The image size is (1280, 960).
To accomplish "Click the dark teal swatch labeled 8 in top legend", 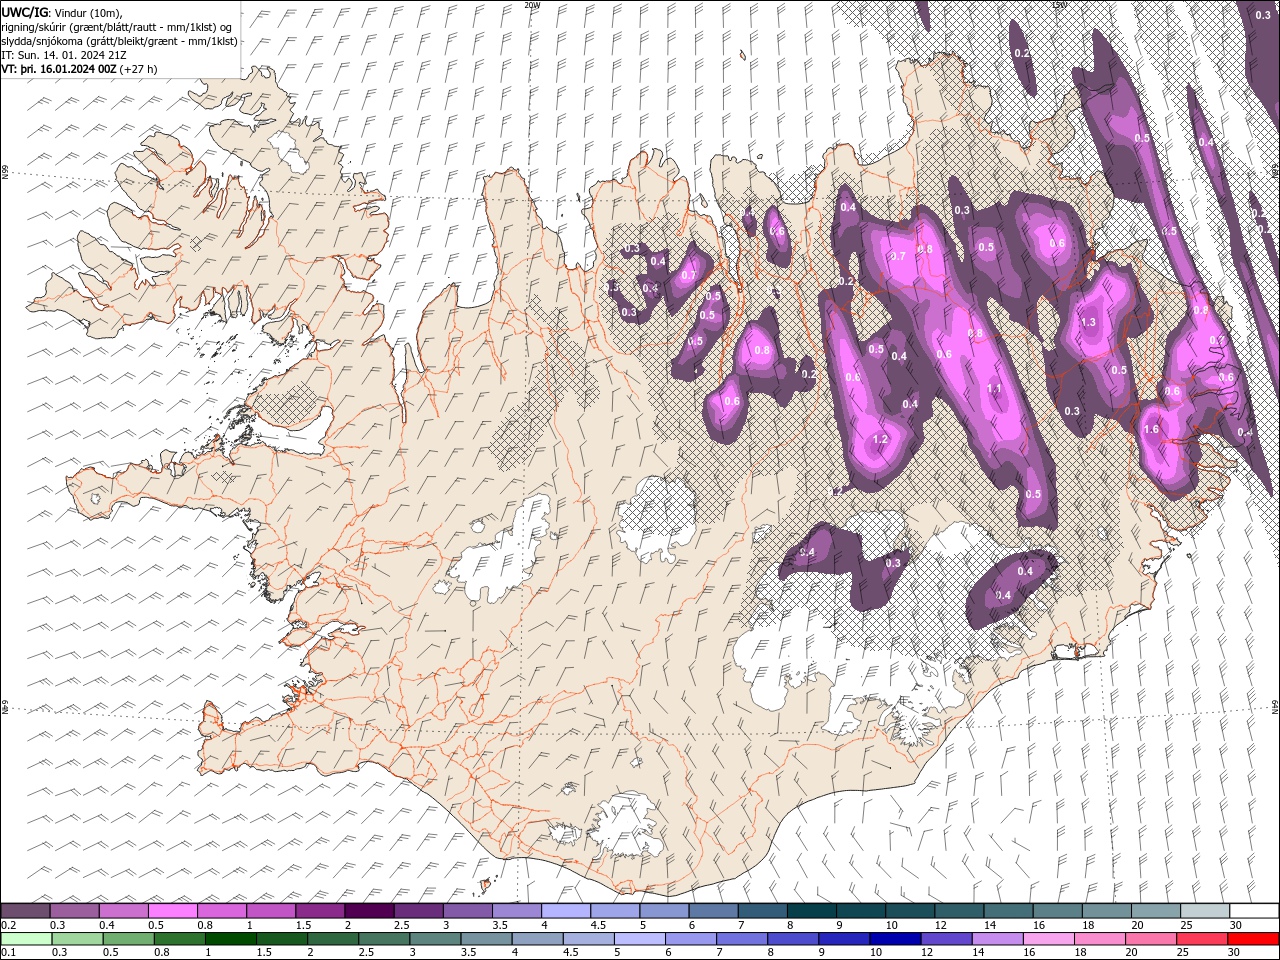I will [x=811, y=910].
